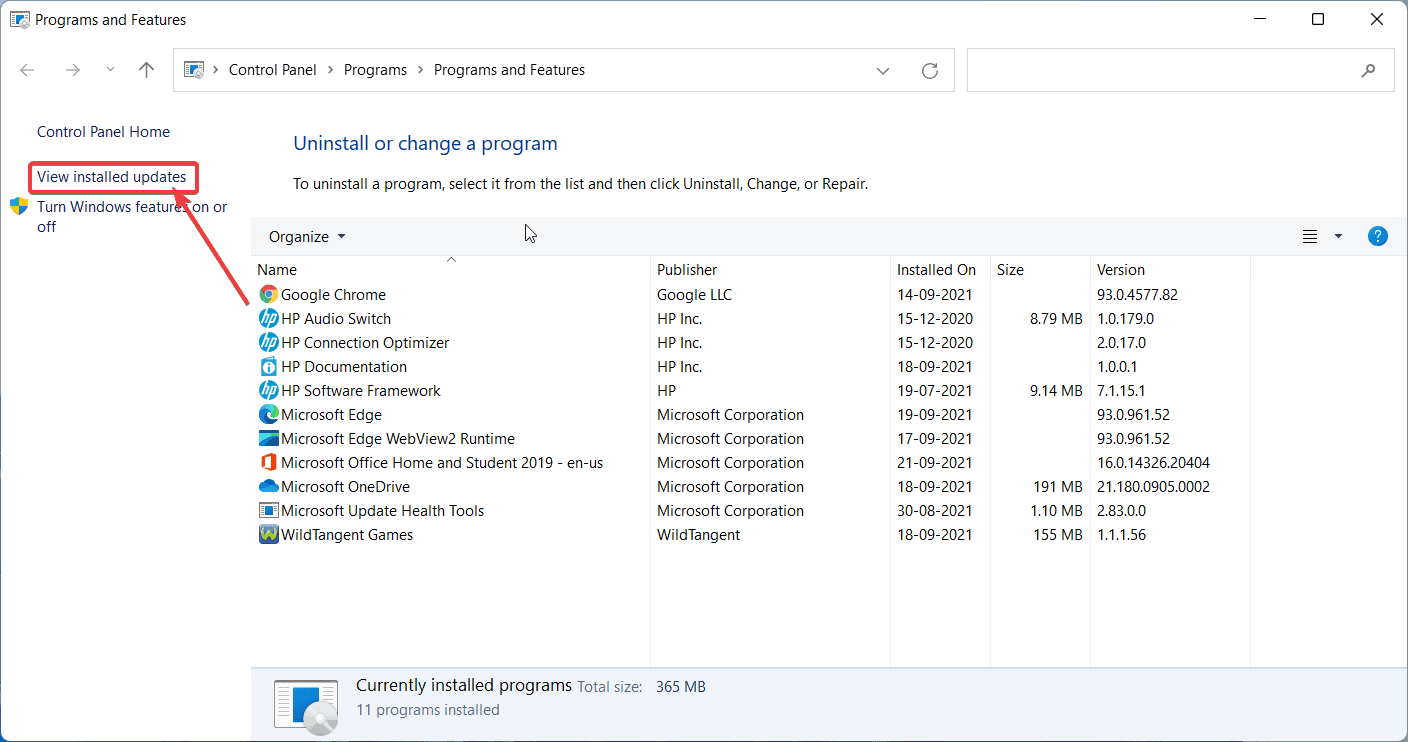Click the Google LLC publisher cell
Viewport: 1408px width, 742px height.
coord(695,294)
